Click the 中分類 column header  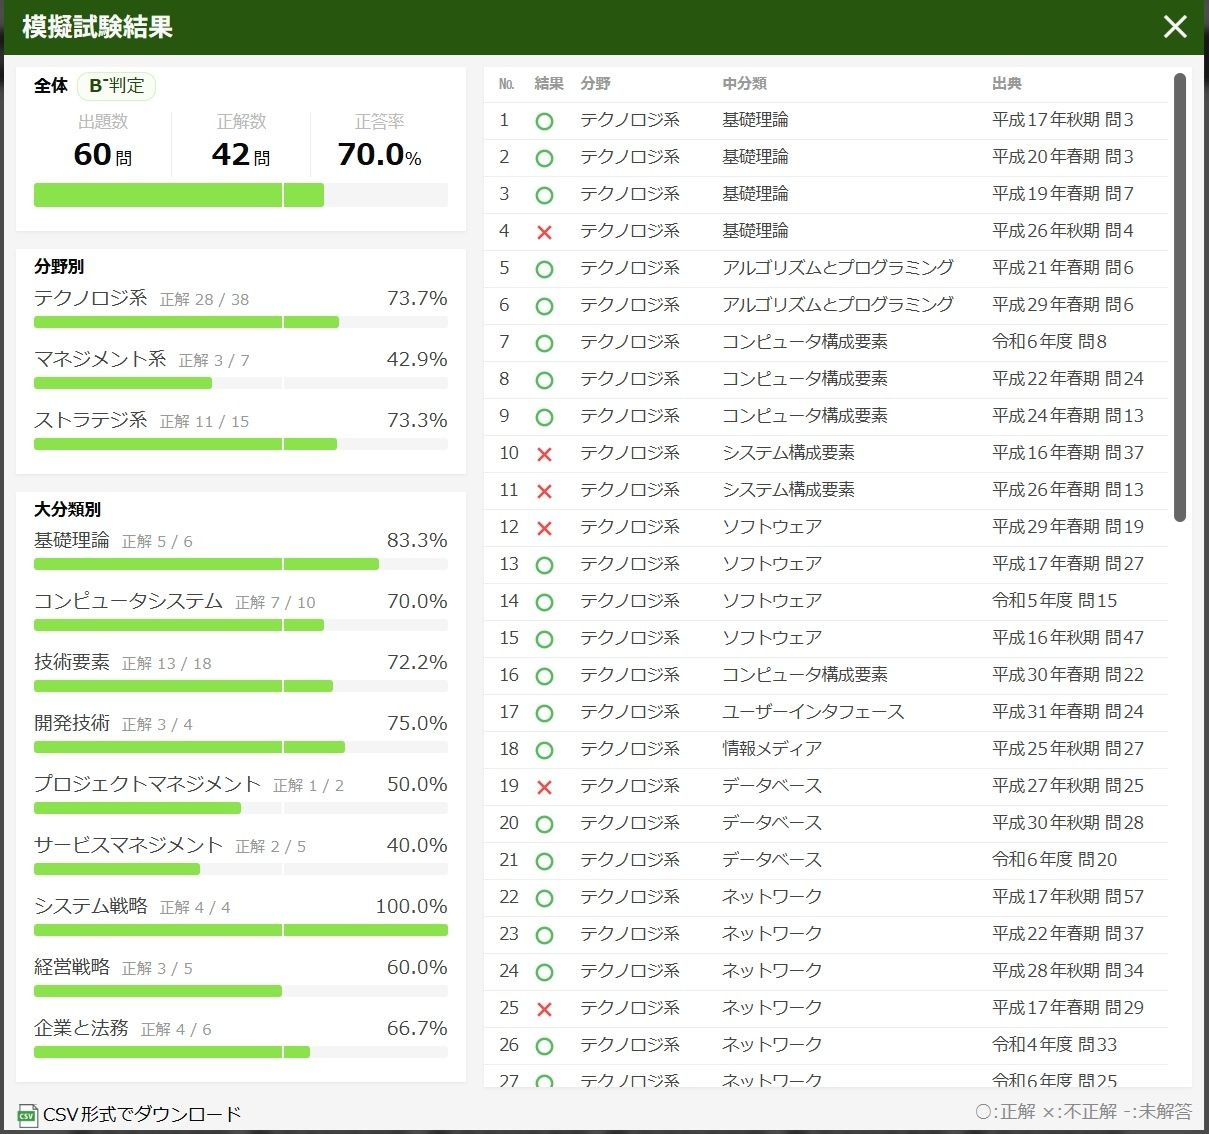(744, 84)
